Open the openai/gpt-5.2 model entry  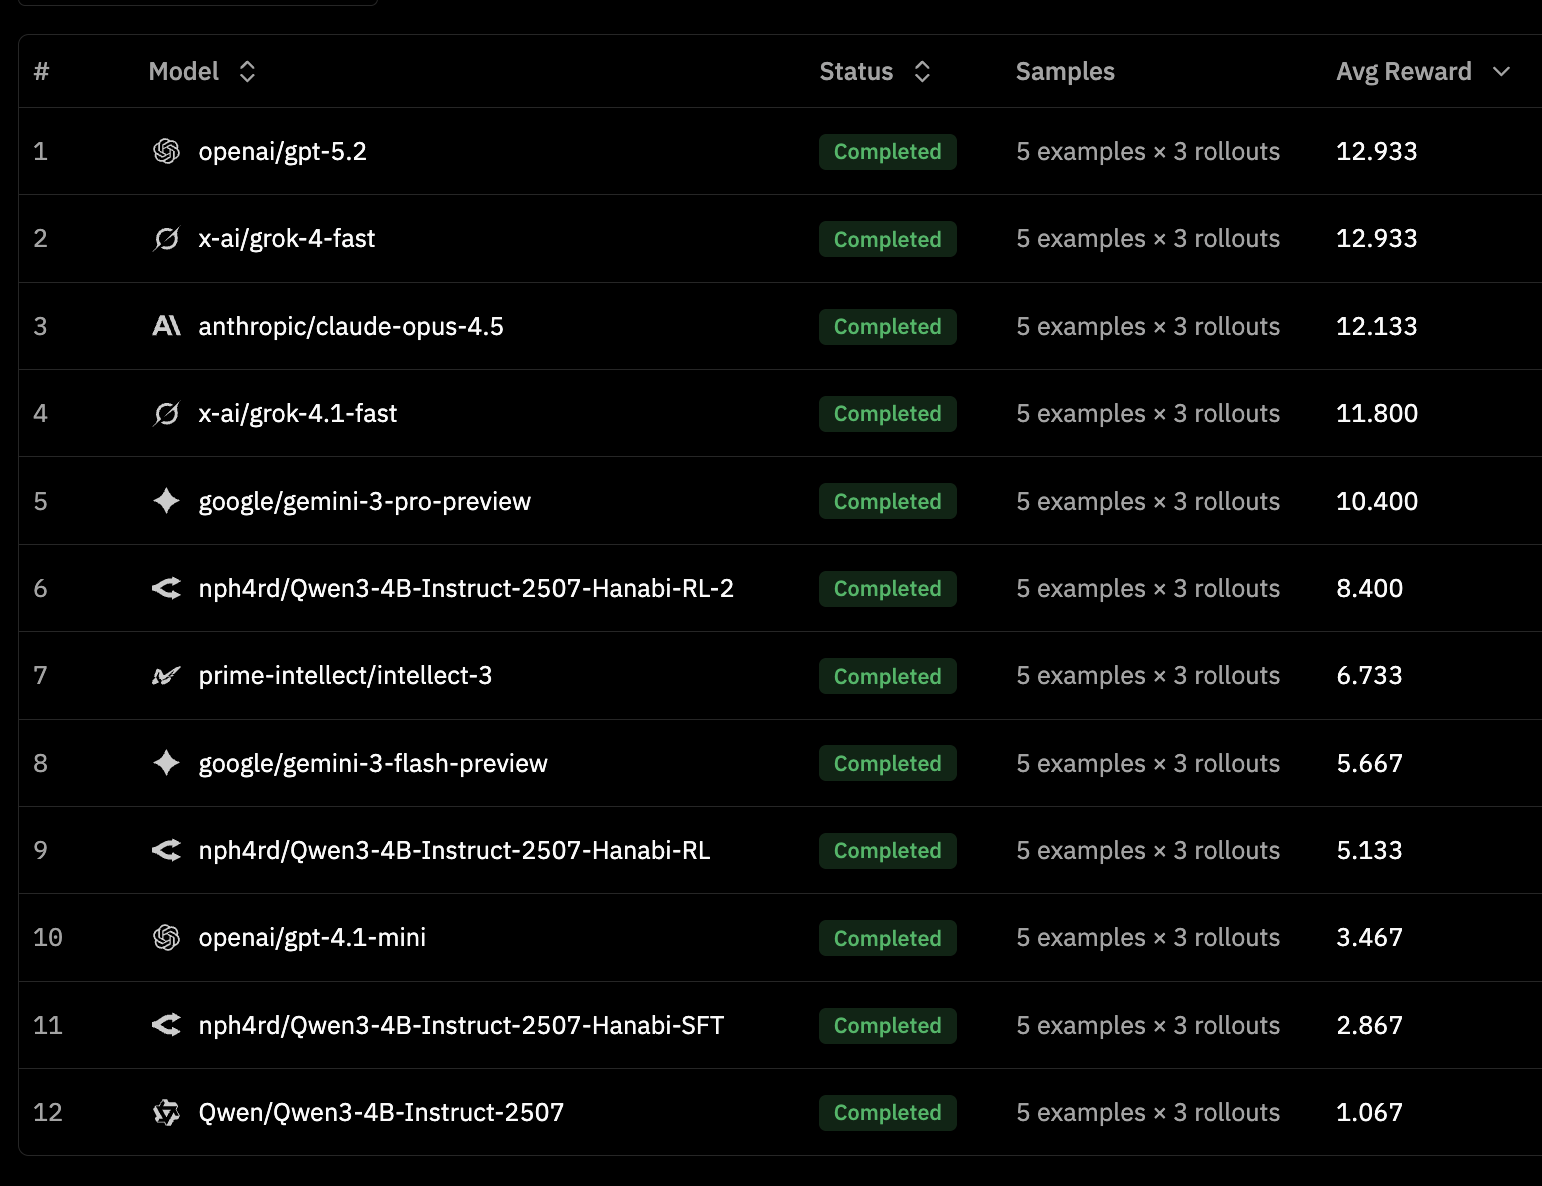pyautogui.click(x=283, y=151)
